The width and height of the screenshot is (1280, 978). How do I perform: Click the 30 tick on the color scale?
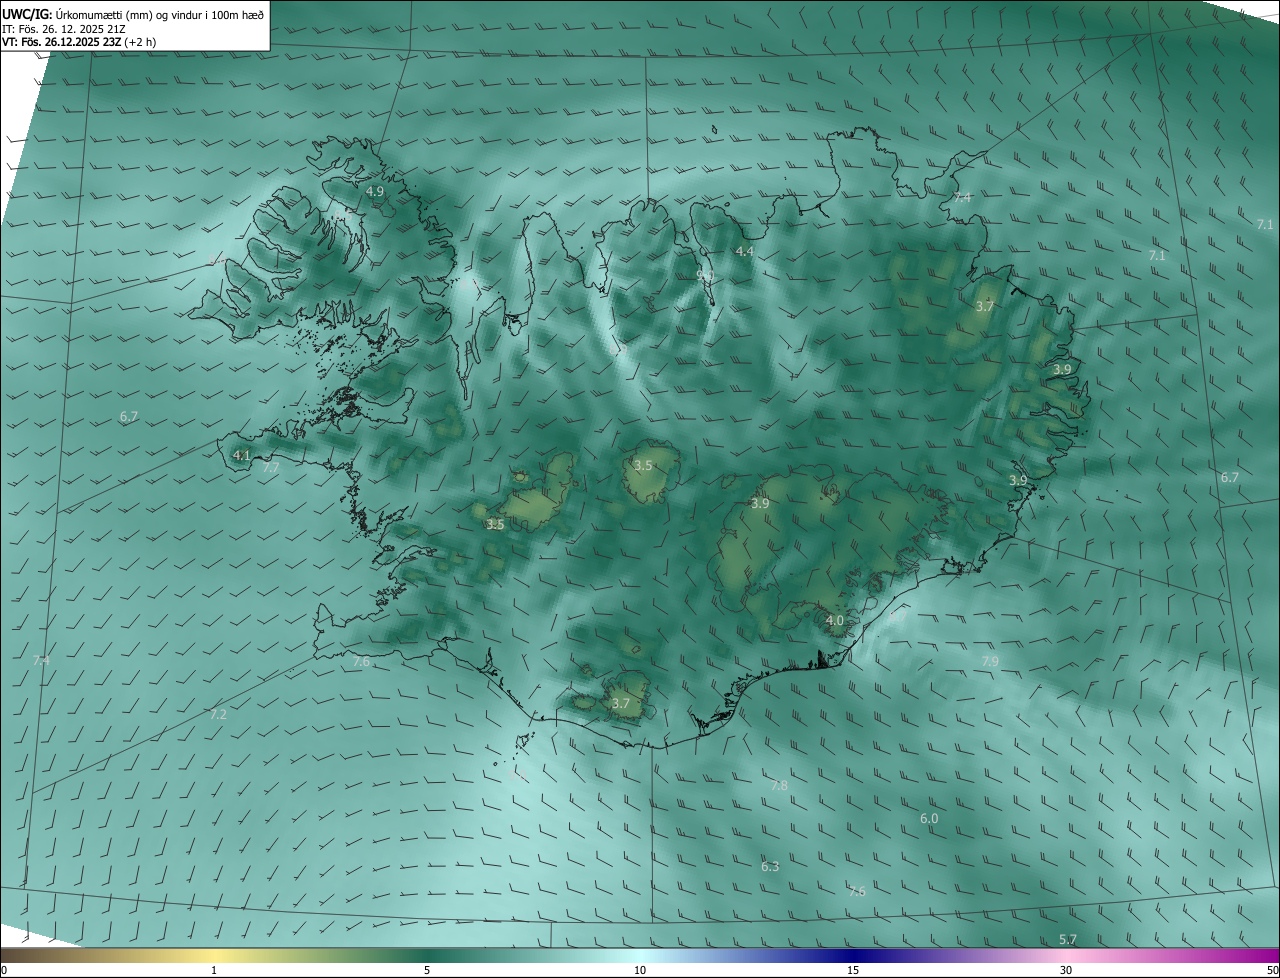click(1066, 970)
